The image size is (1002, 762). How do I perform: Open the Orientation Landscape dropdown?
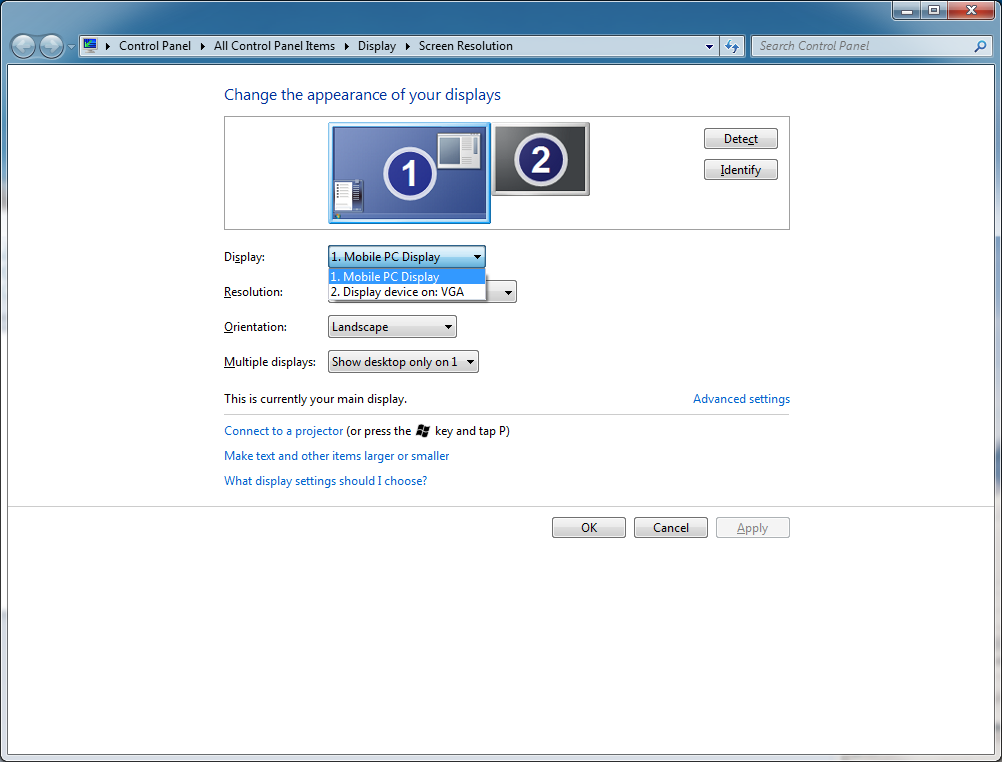[392, 327]
